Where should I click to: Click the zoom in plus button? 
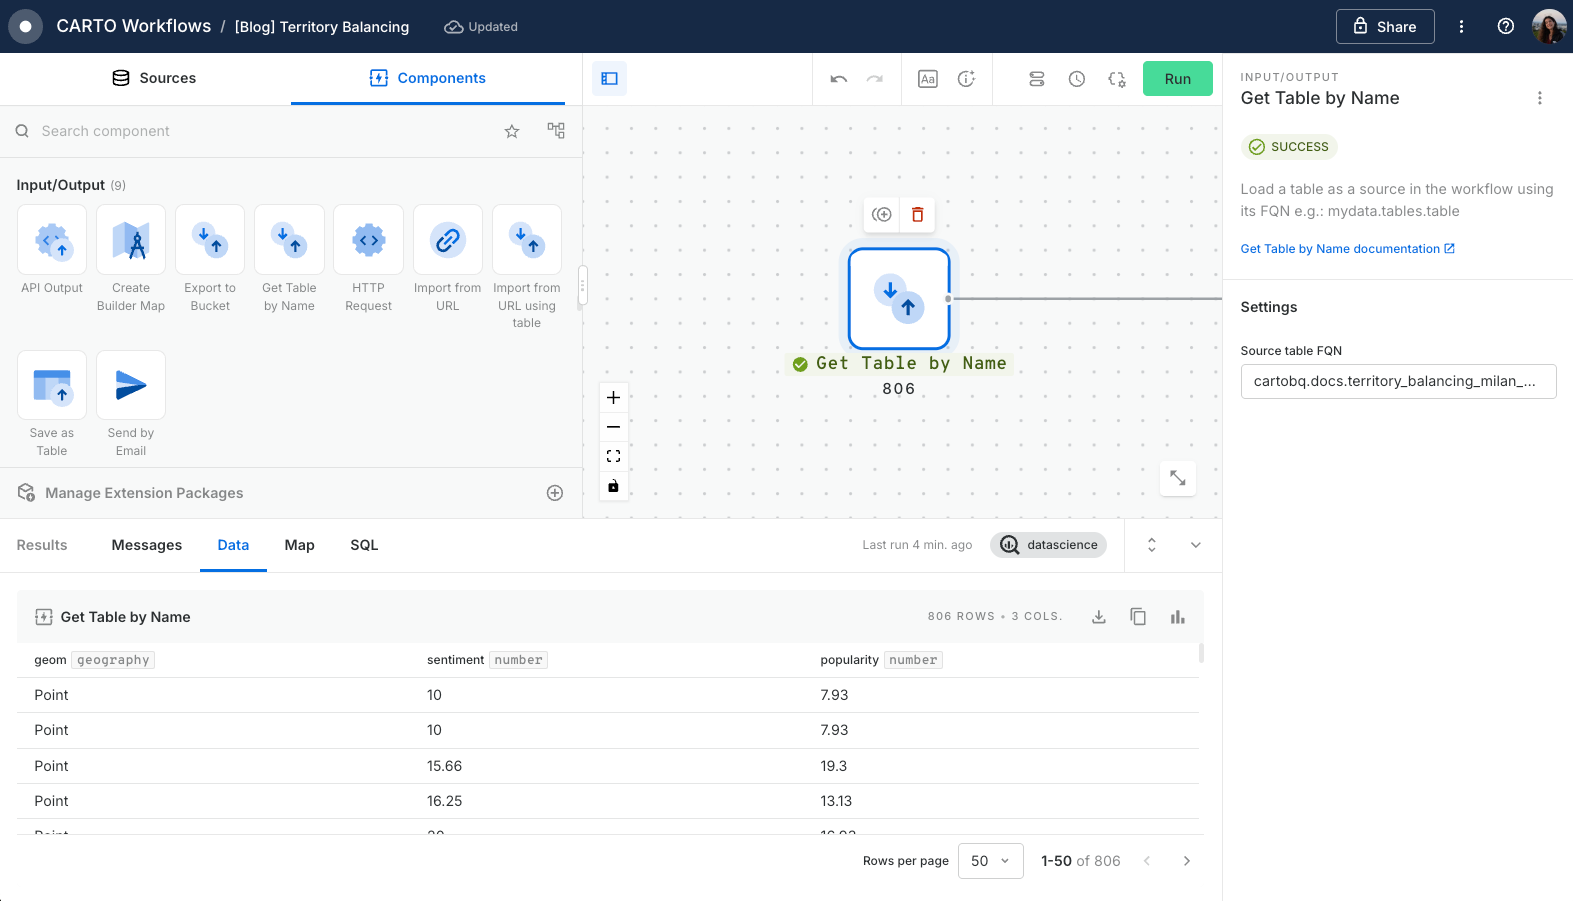tap(613, 397)
